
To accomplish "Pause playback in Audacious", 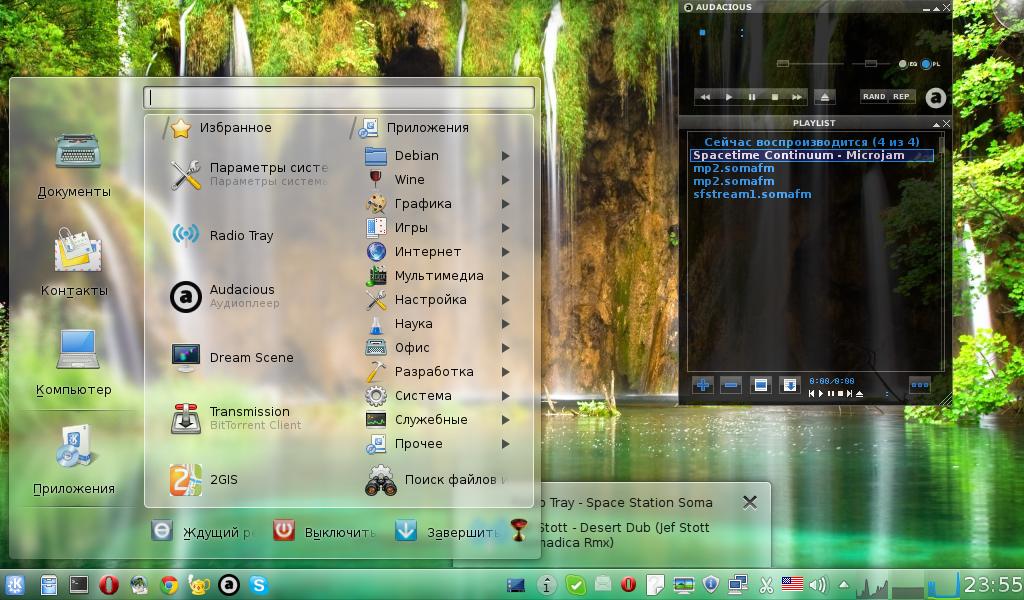I will (x=752, y=97).
